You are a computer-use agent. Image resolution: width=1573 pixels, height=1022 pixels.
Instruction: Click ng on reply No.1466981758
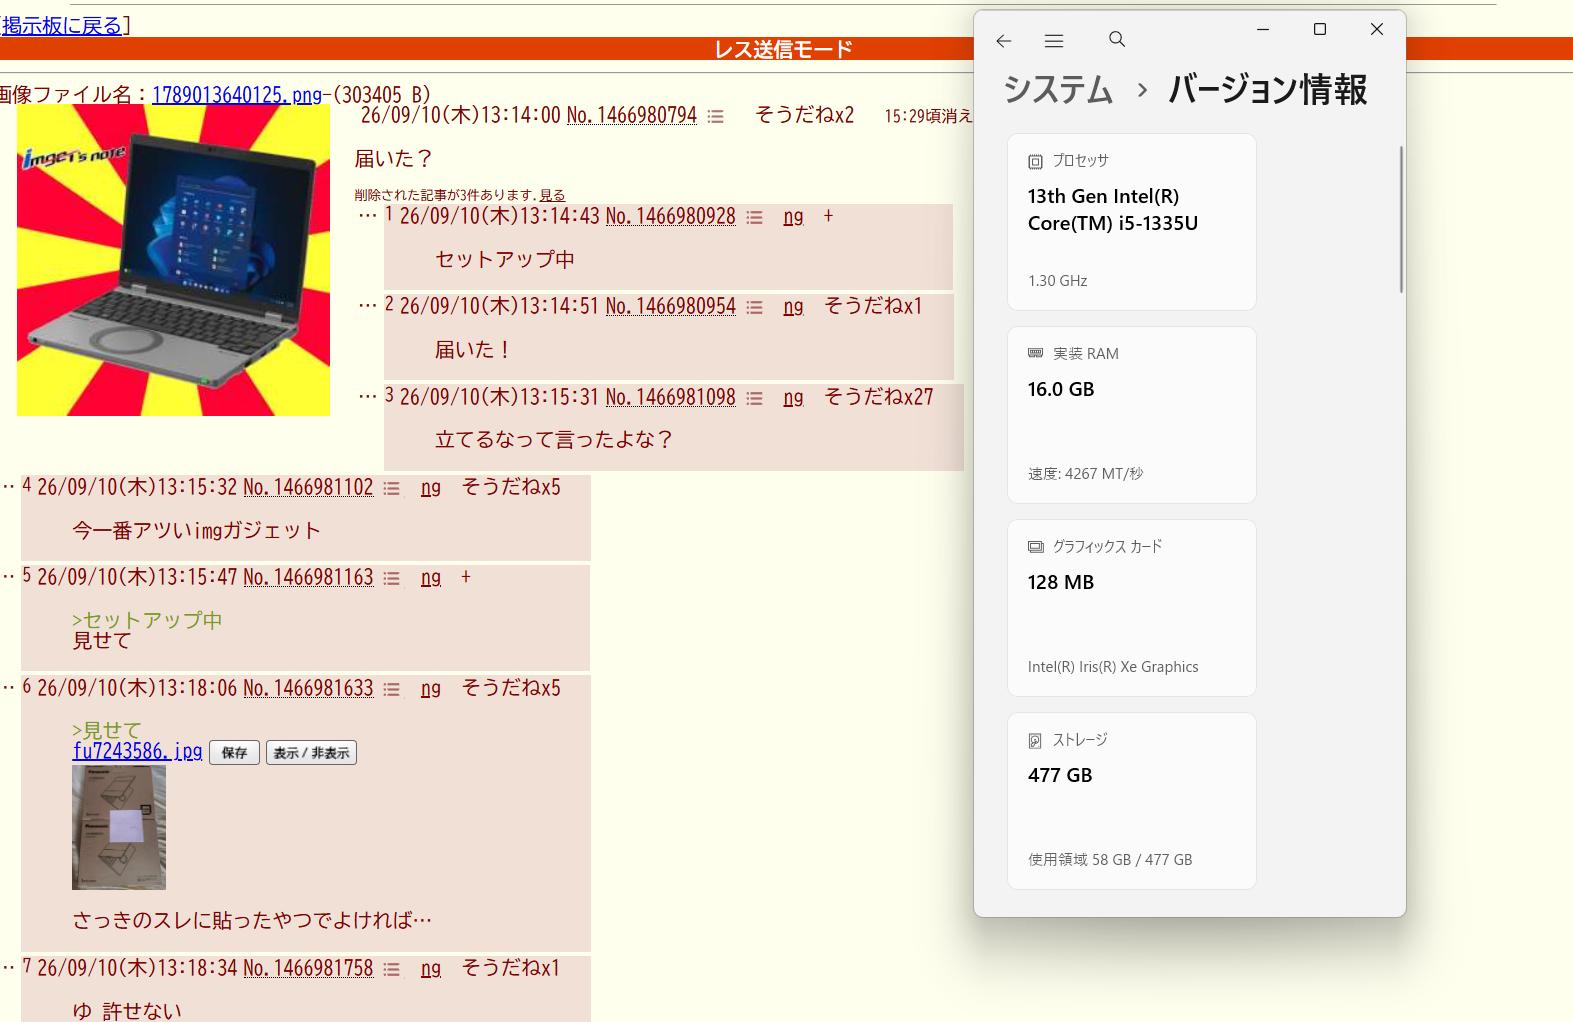point(431,969)
